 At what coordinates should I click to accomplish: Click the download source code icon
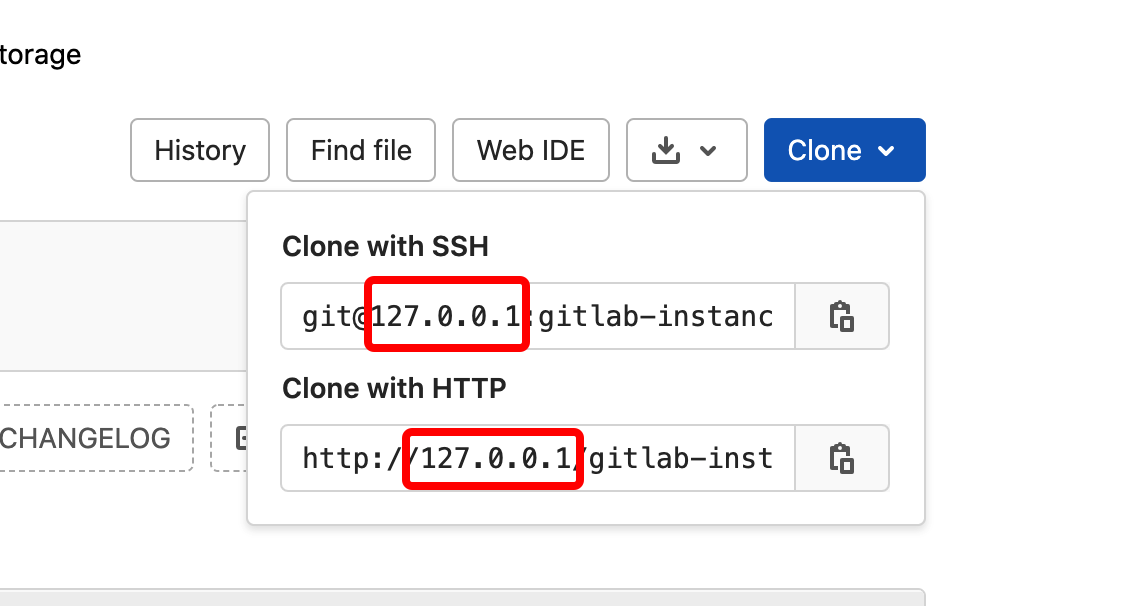tap(667, 150)
